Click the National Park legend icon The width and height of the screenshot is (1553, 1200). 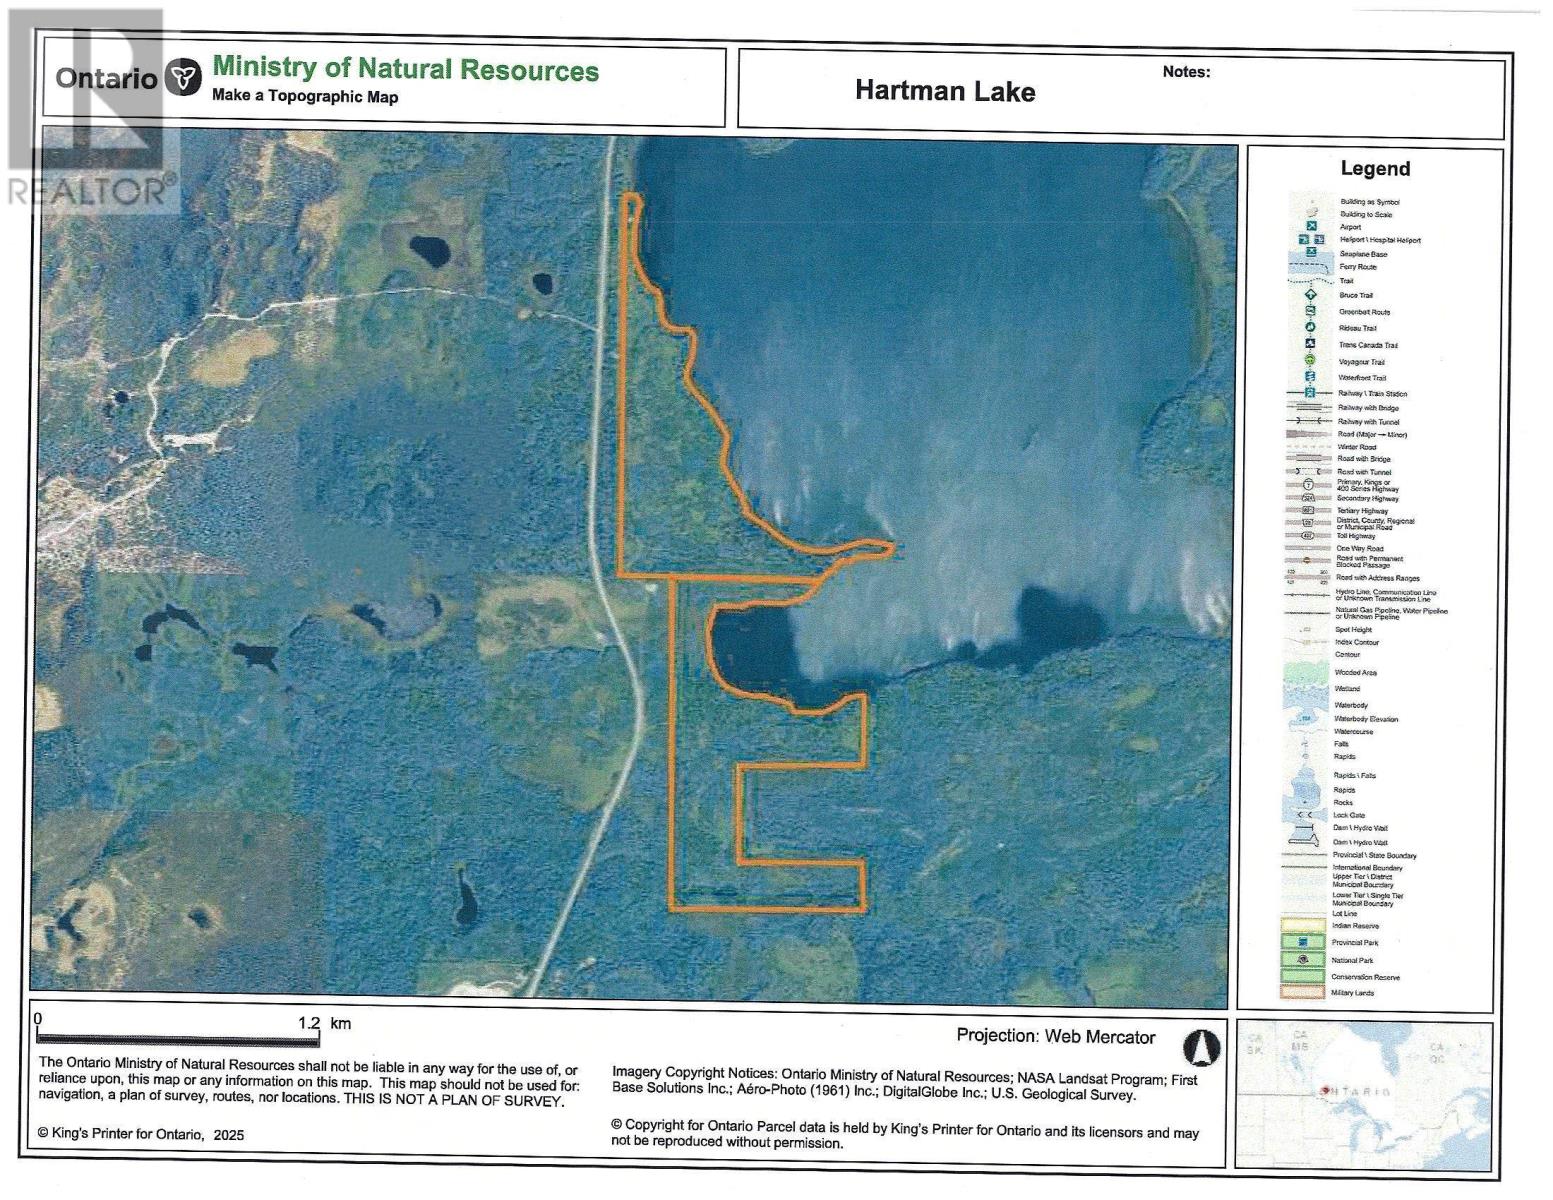click(x=1303, y=959)
